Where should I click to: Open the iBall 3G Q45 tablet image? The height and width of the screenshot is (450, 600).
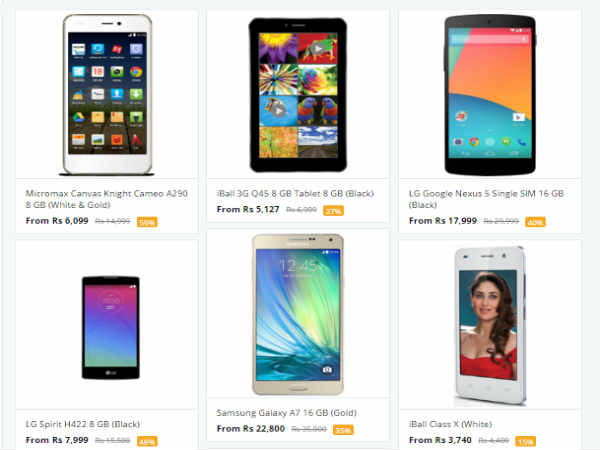298,95
